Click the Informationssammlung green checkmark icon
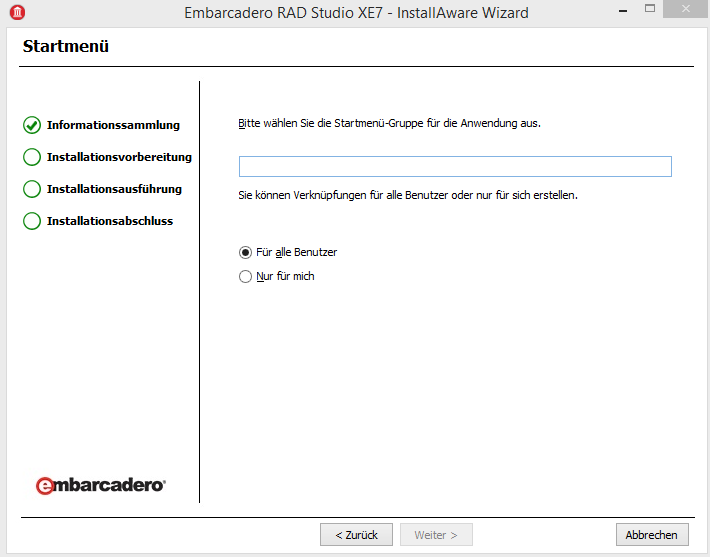The width and height of the screenshot is (710, 557). tap(32, 125)
